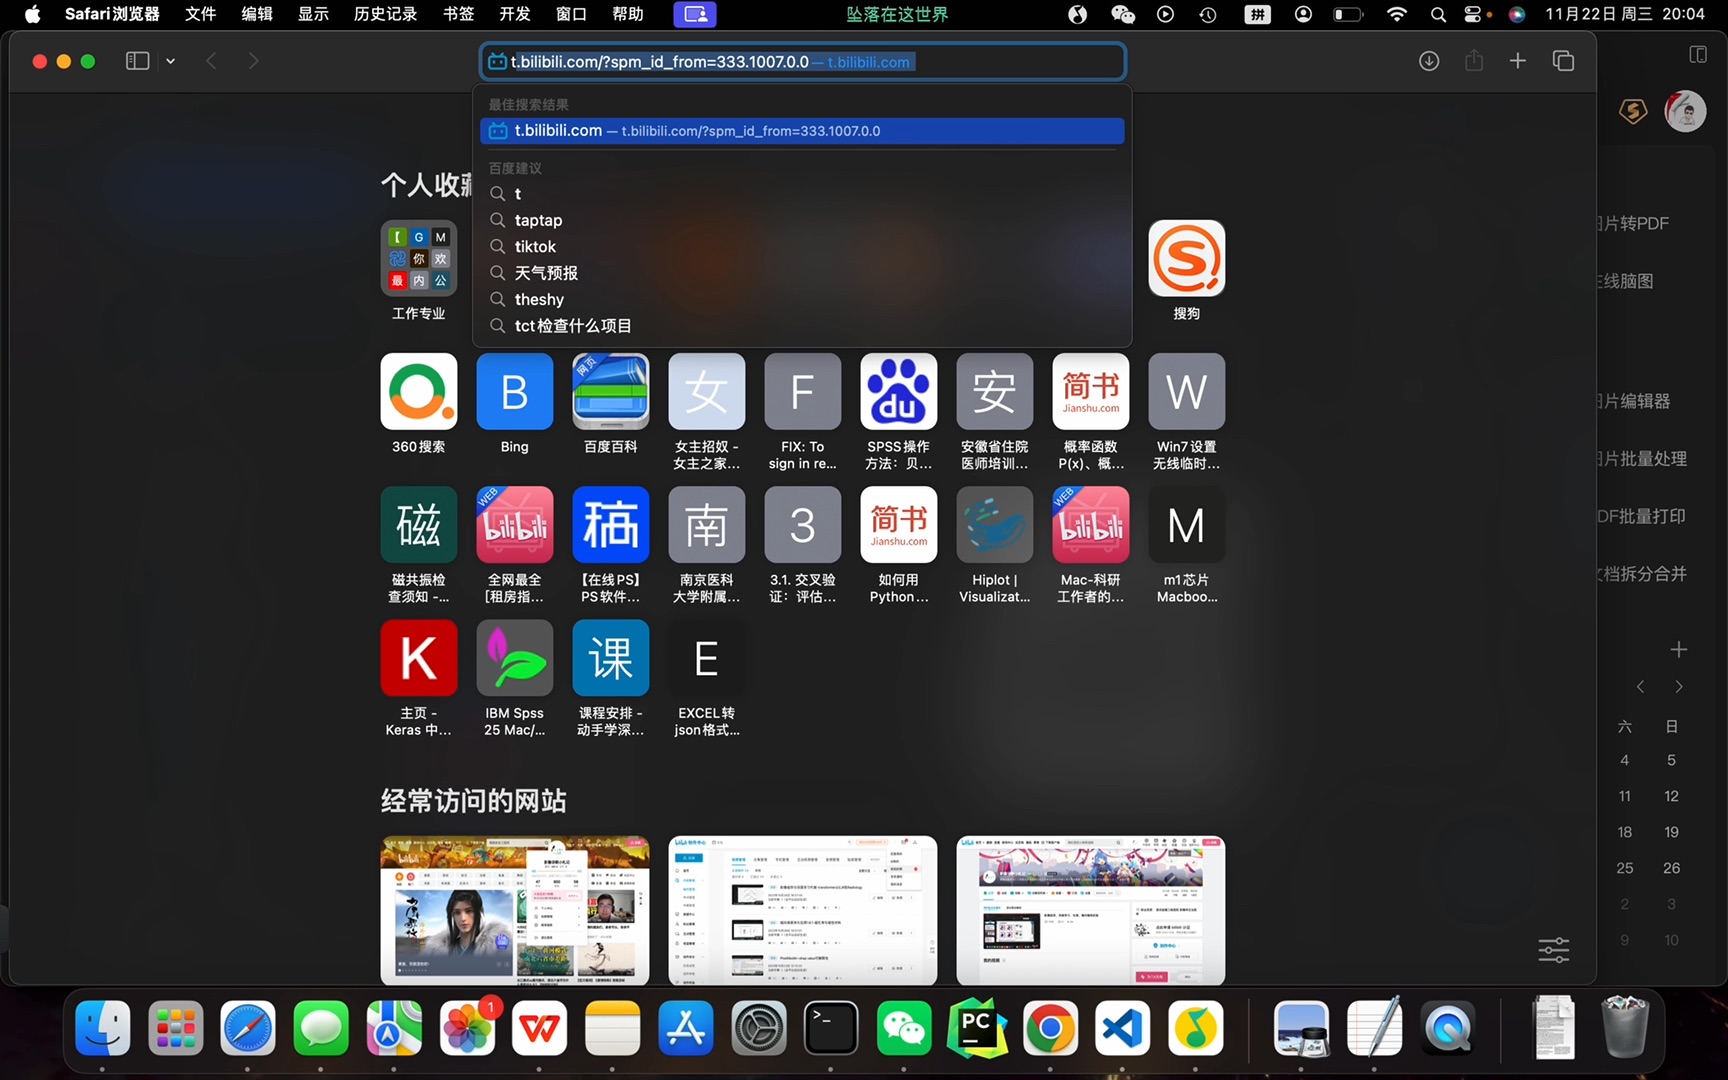The width and height of the screenshot is (1728, 1080).
Task: Select top hit t.bilibili.com suggestion
Action: tap(802, 131)
